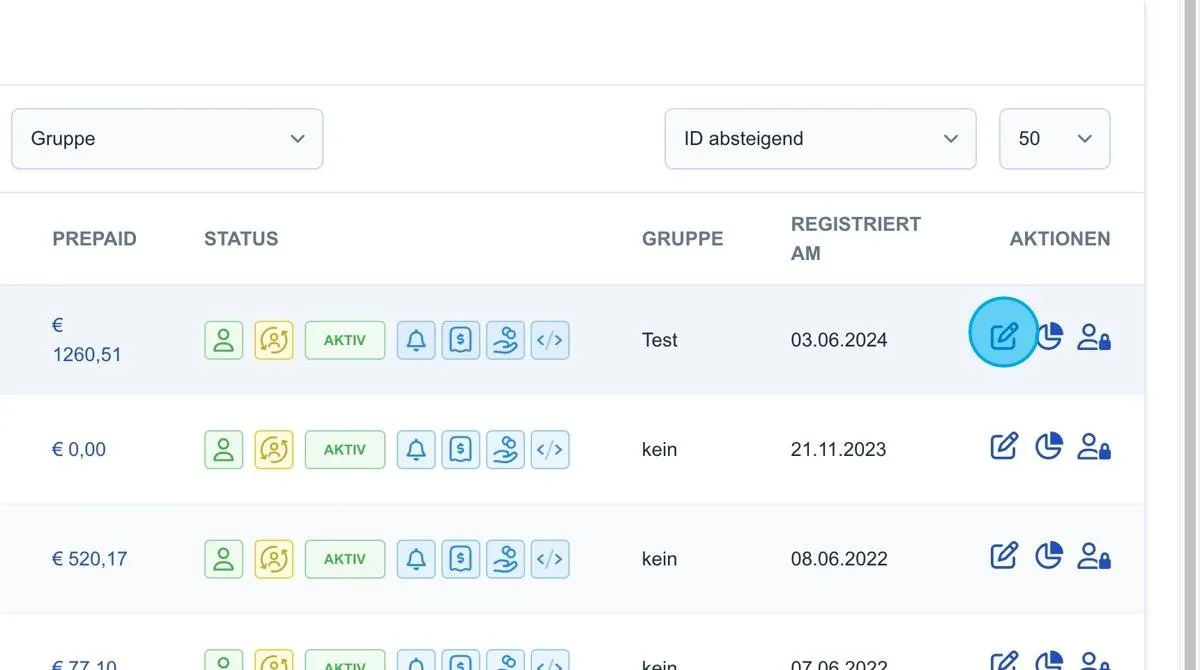This screenshot has width=1200, height=670.
Task: Click the bell icon in the € 520,17 row
Action: pos(416,559)
